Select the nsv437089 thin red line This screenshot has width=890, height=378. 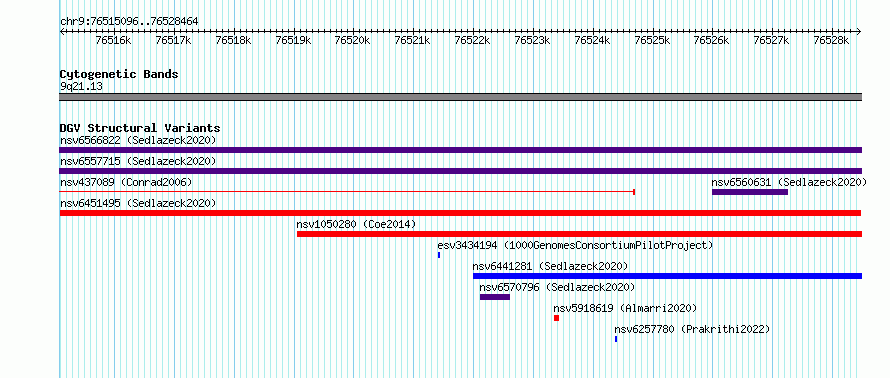coord(347,192)
